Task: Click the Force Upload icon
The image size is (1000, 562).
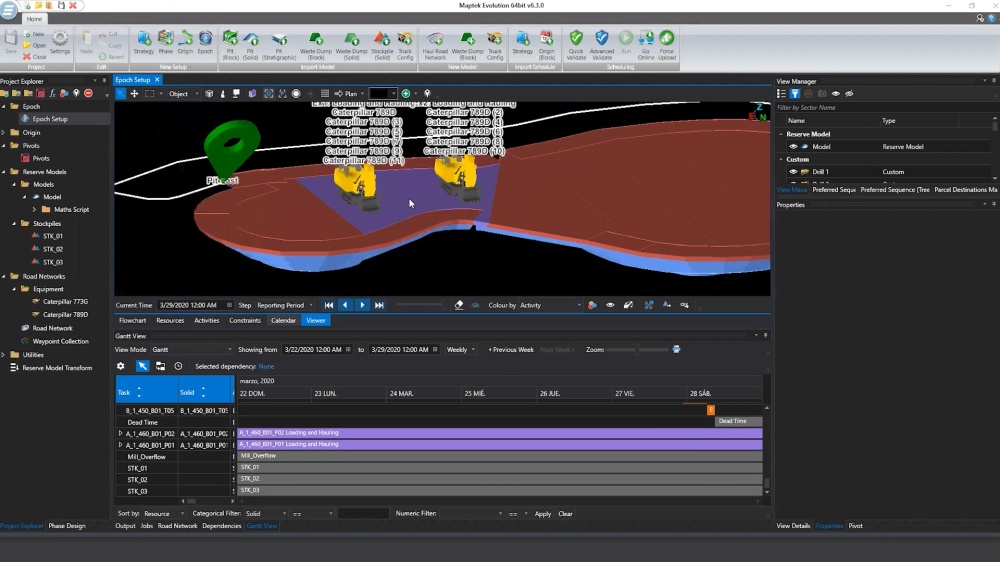Action: [x=666, y=45]
